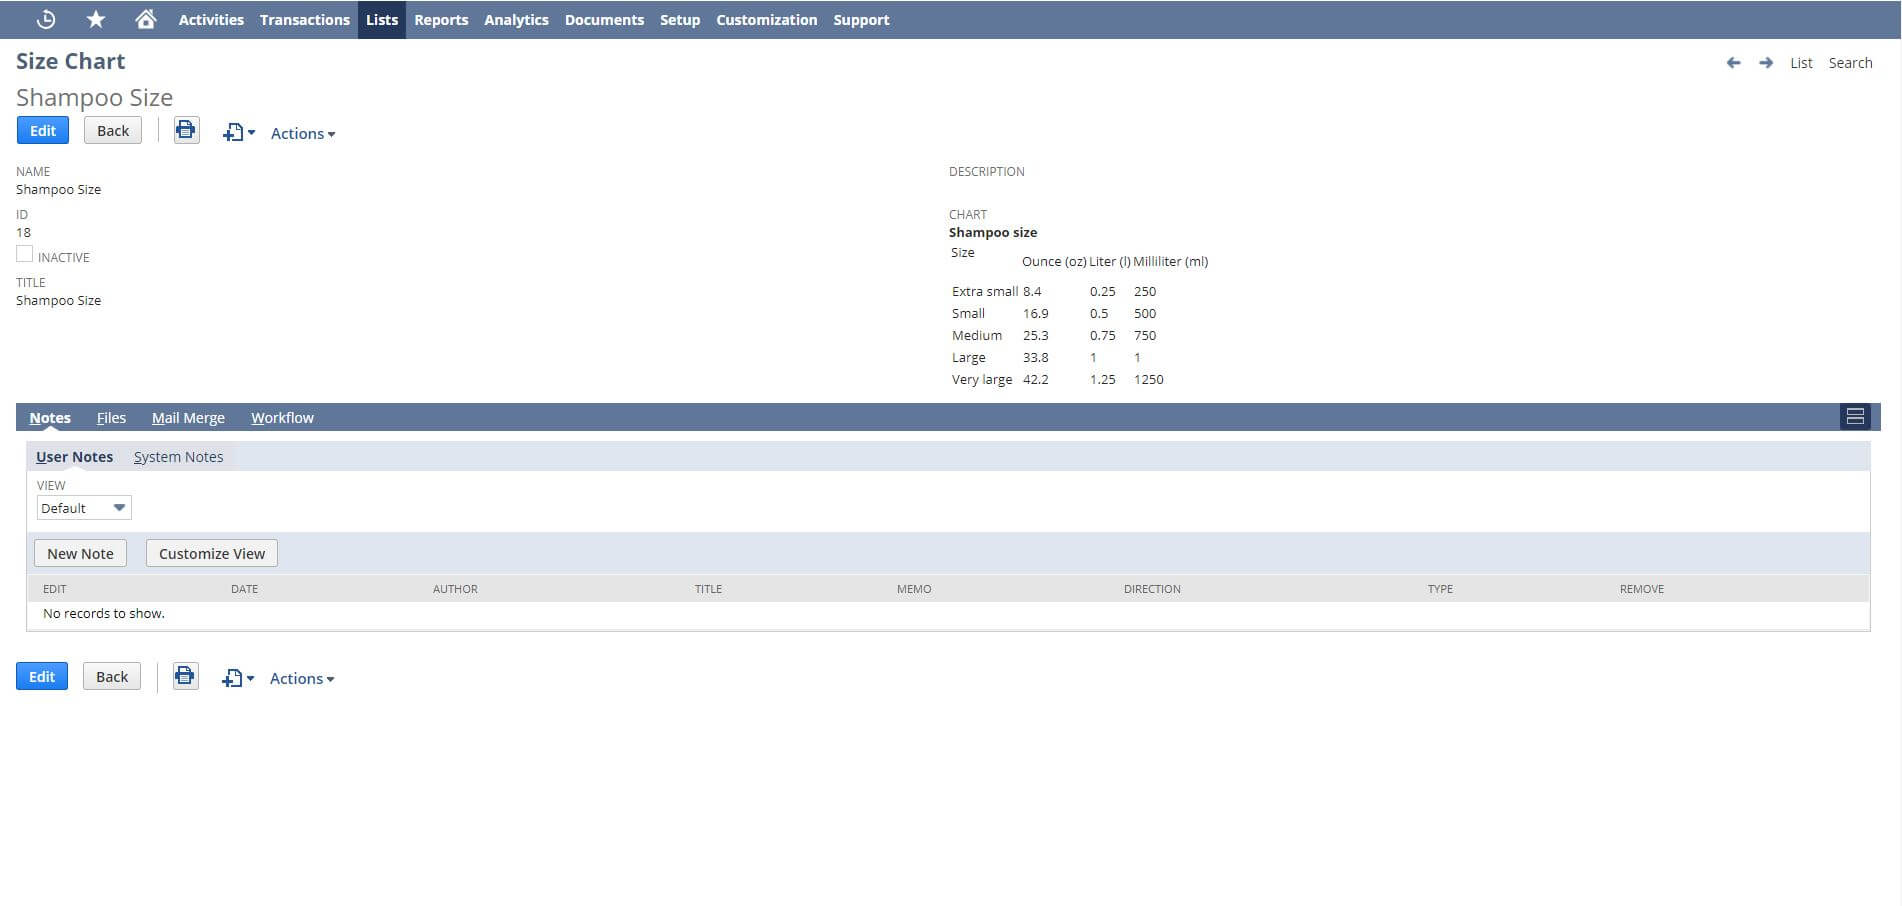Image resolution: width=1902 pixels, height=906 pixels.
Task: Click the Customize View button
Action: (x=212, y=553)
